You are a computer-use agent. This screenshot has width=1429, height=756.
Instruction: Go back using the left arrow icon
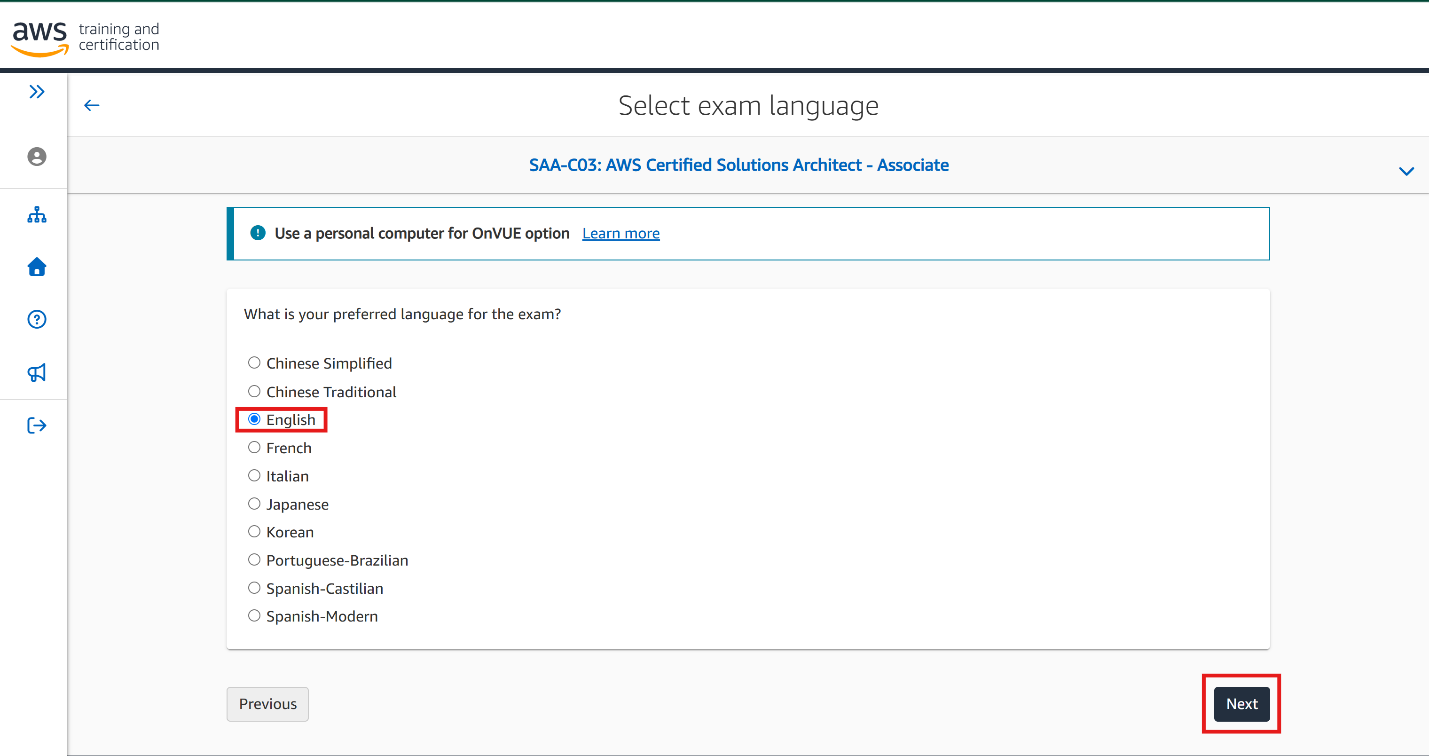(x=92, y=105)
